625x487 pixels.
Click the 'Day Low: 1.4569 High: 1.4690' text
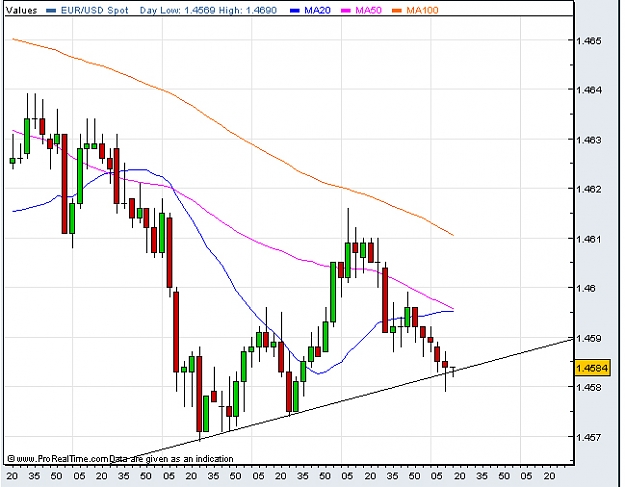click(x=208, y=10)
